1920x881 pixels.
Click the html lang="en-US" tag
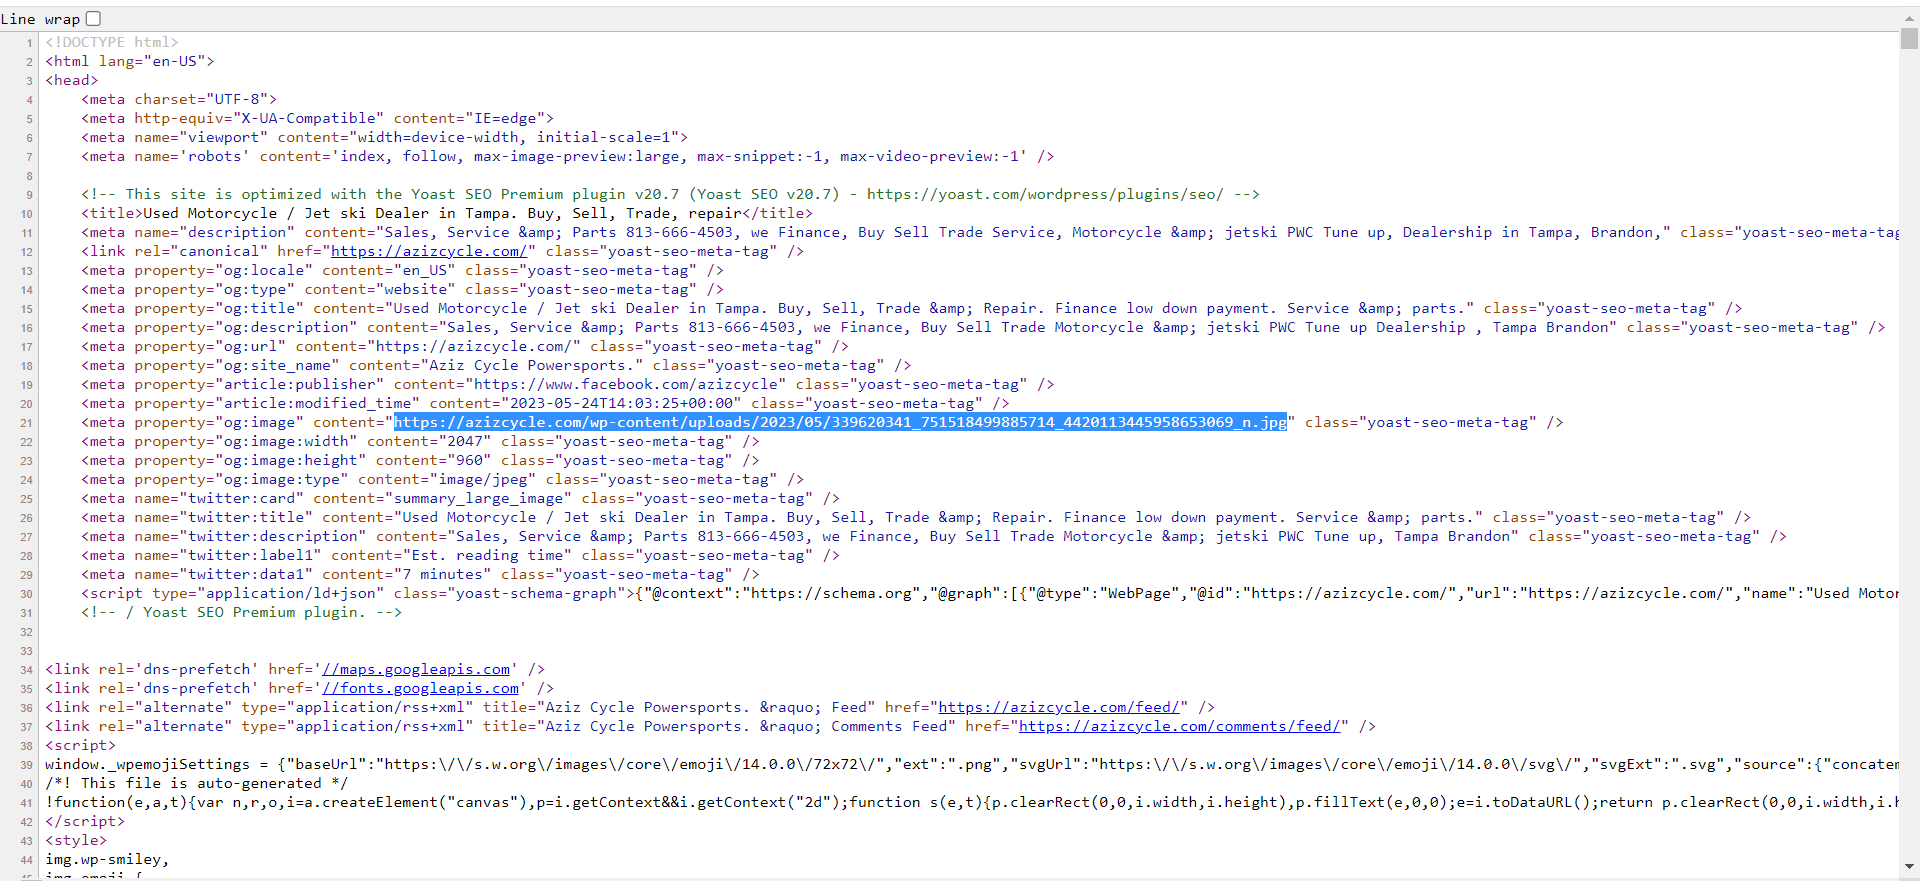[129, 61]
